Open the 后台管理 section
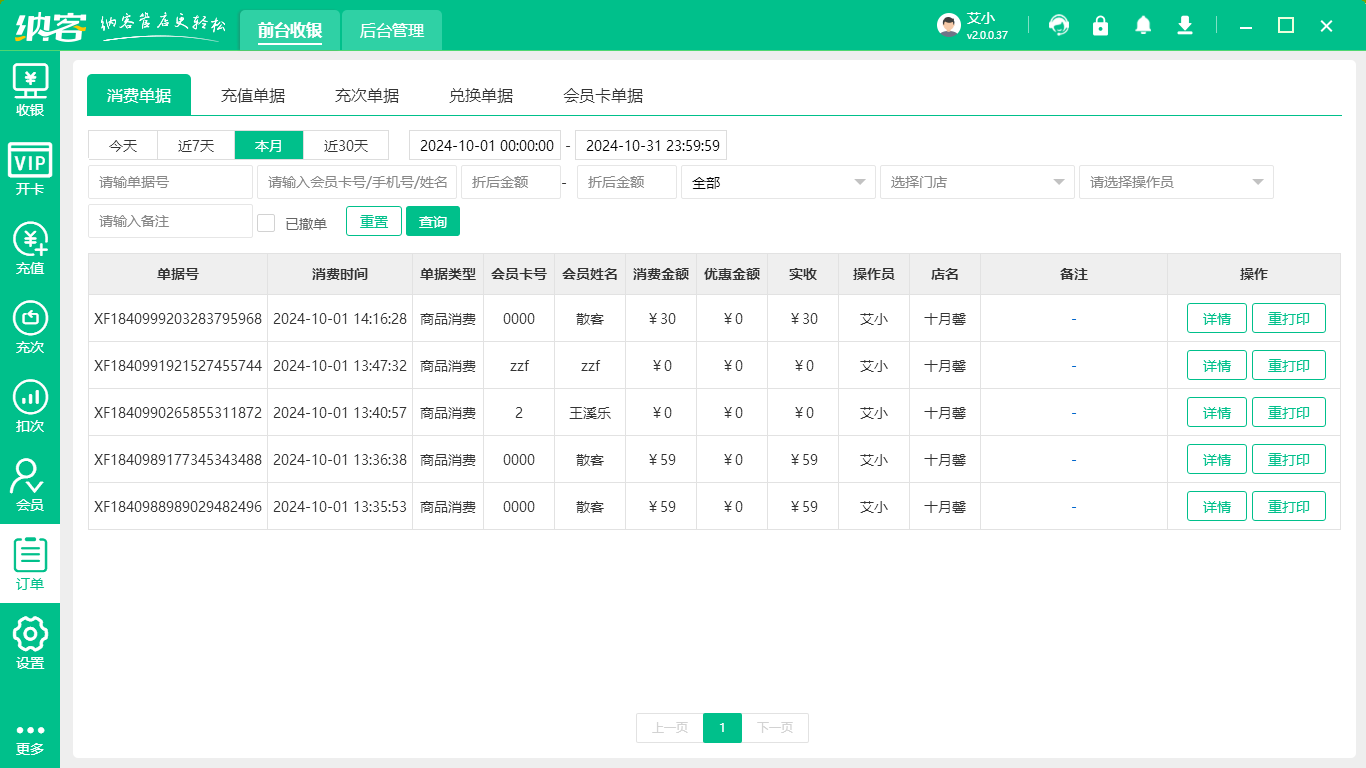This screenshot has height=768, width=1366. coord(391,30)
